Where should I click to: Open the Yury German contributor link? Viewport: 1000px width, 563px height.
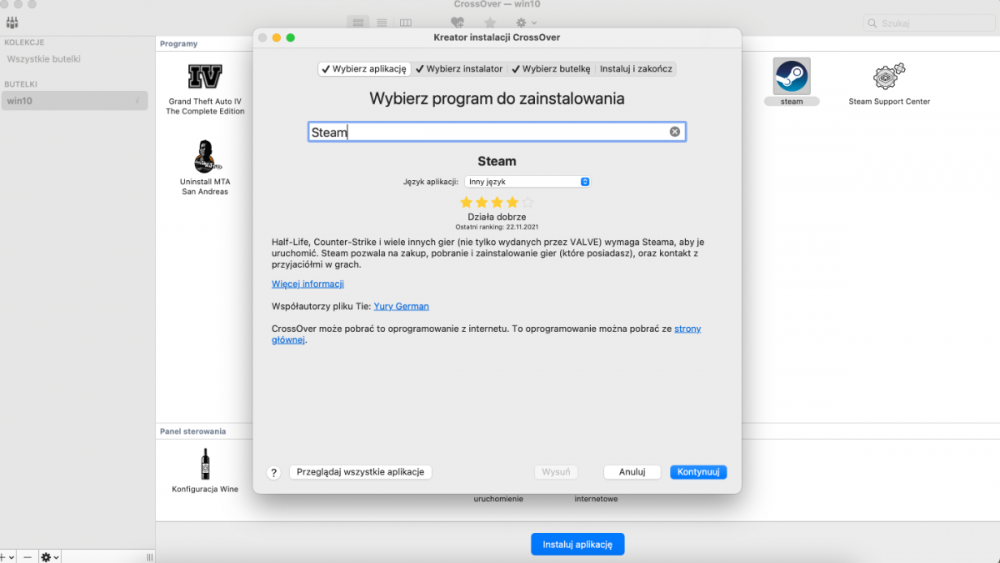(x=401, y=306)
